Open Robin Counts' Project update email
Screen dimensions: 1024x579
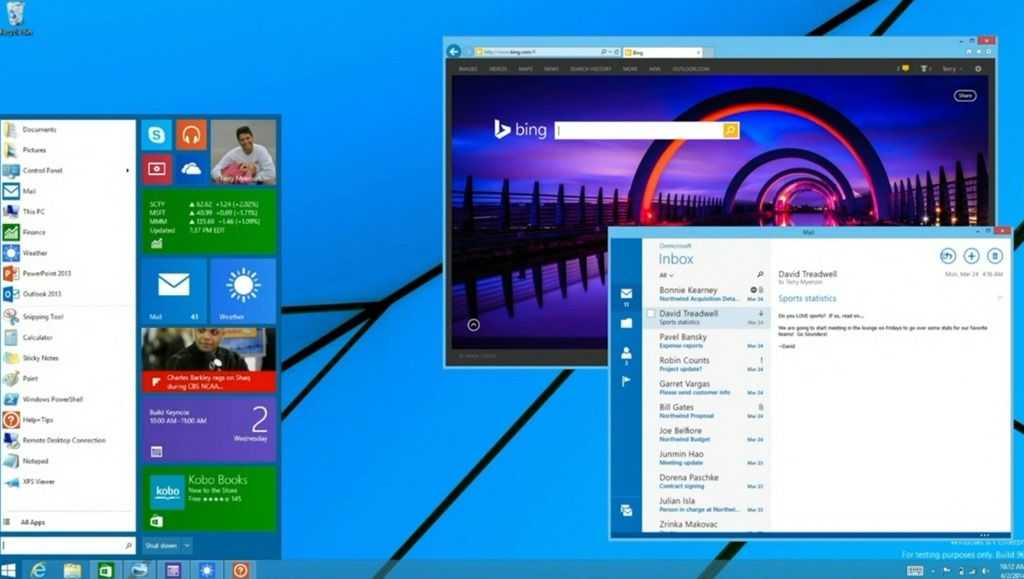click(706, 364)
